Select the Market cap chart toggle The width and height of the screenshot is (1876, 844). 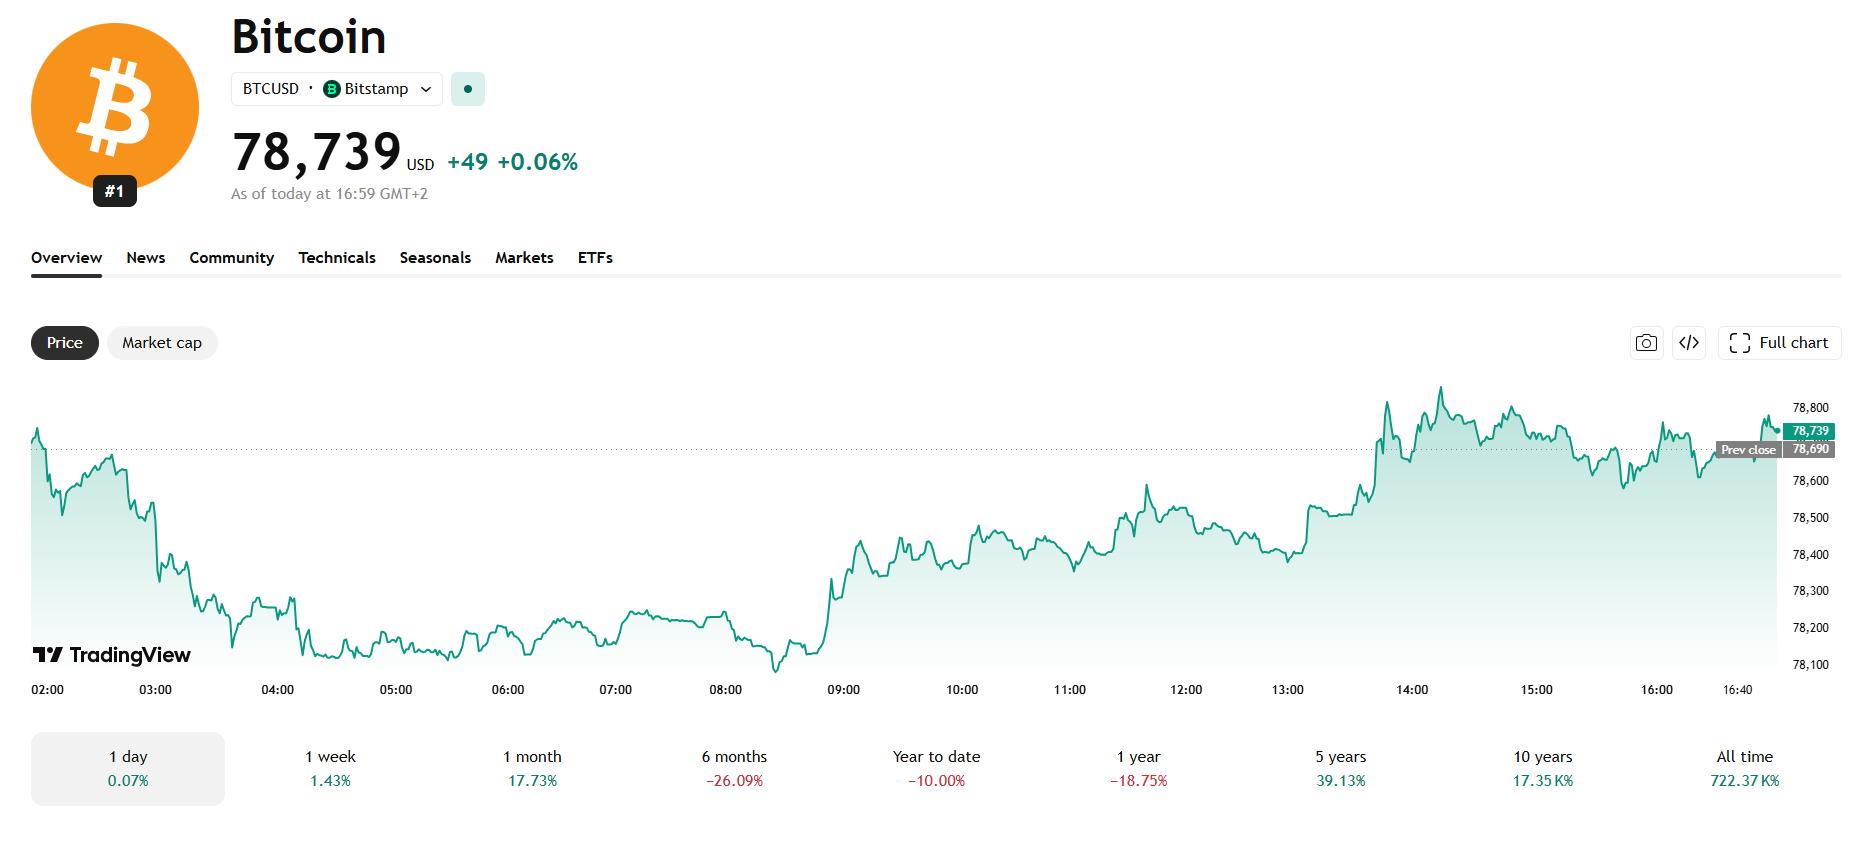162,343
